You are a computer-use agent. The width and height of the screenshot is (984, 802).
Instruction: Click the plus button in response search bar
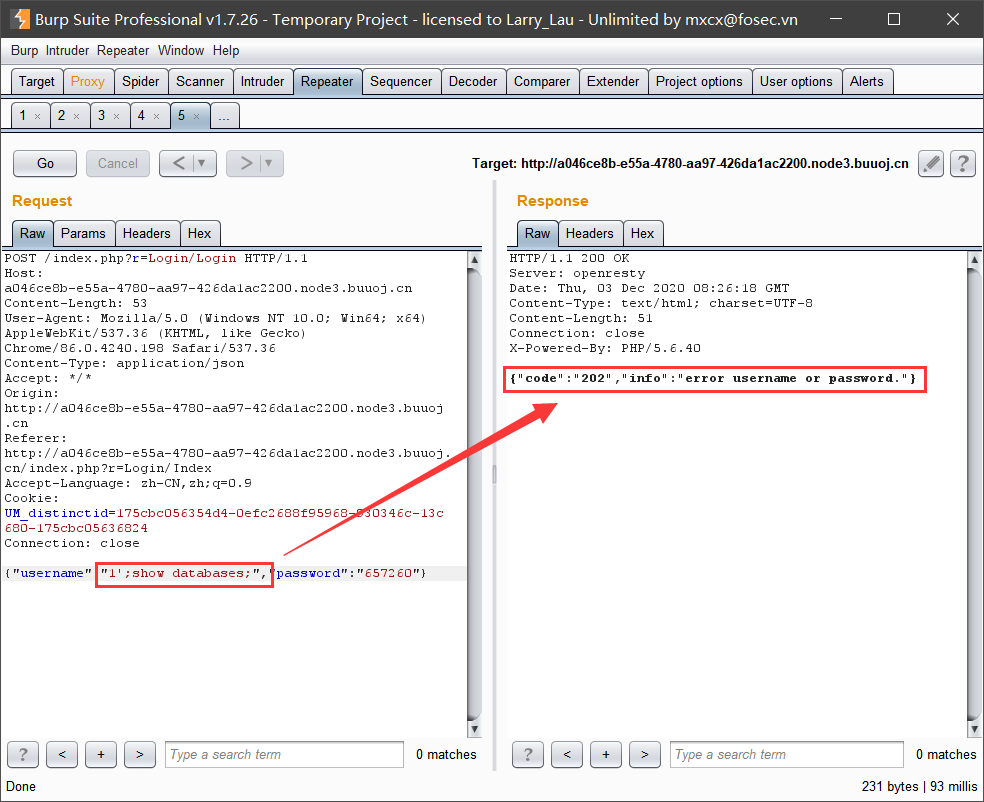click(x=606, y=754)
